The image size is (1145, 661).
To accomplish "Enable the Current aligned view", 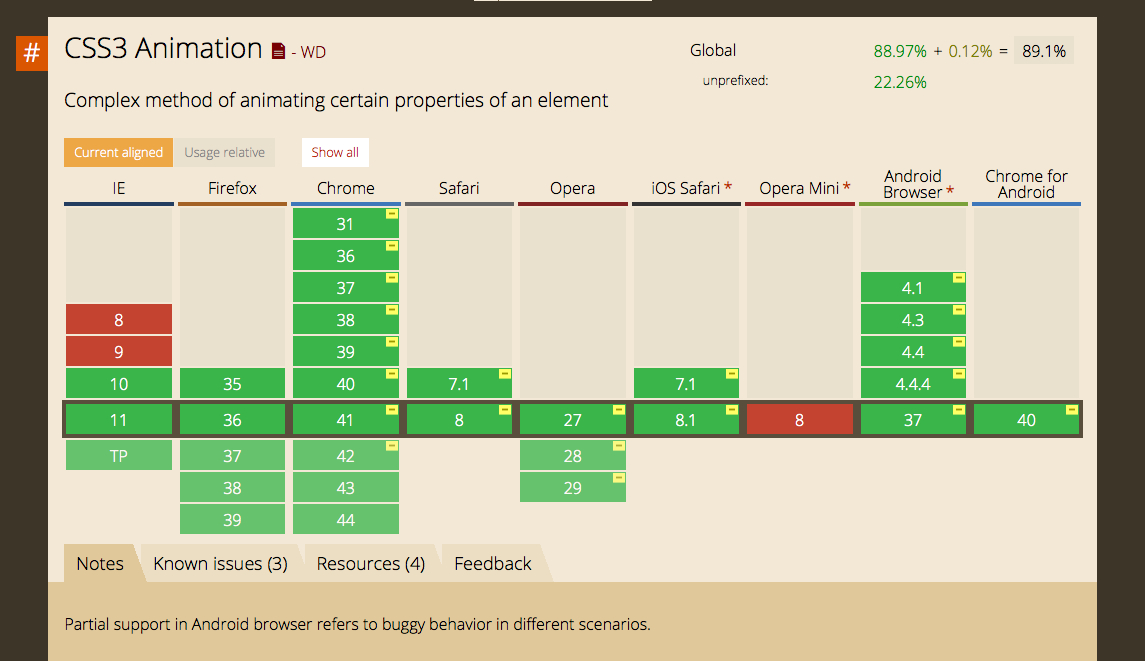I will click(x=118, y=152).
